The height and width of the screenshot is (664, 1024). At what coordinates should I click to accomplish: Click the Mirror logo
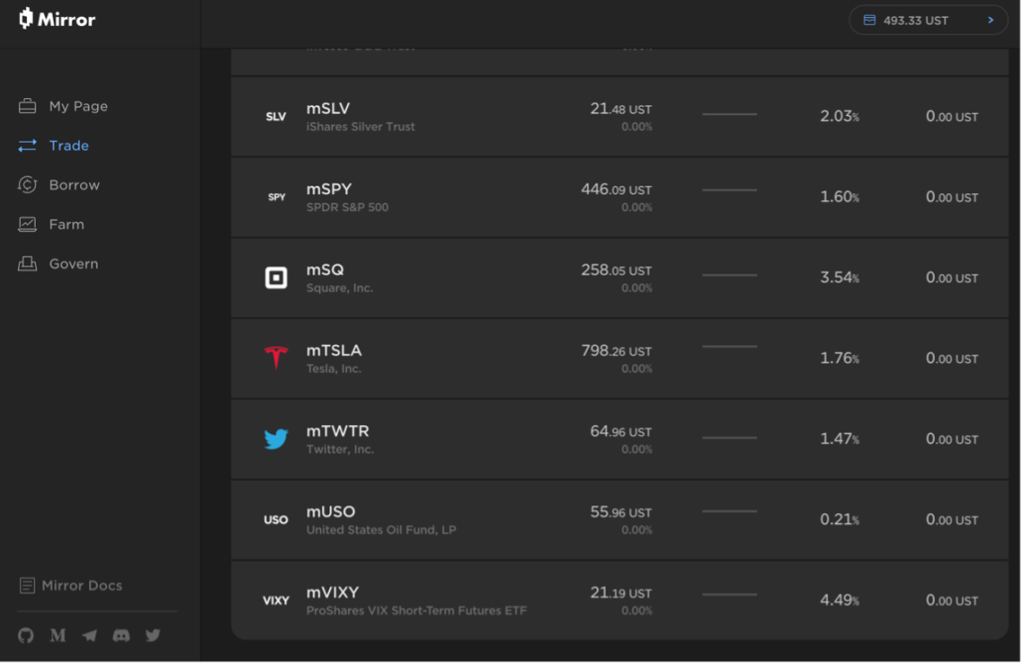coord(57,19)
